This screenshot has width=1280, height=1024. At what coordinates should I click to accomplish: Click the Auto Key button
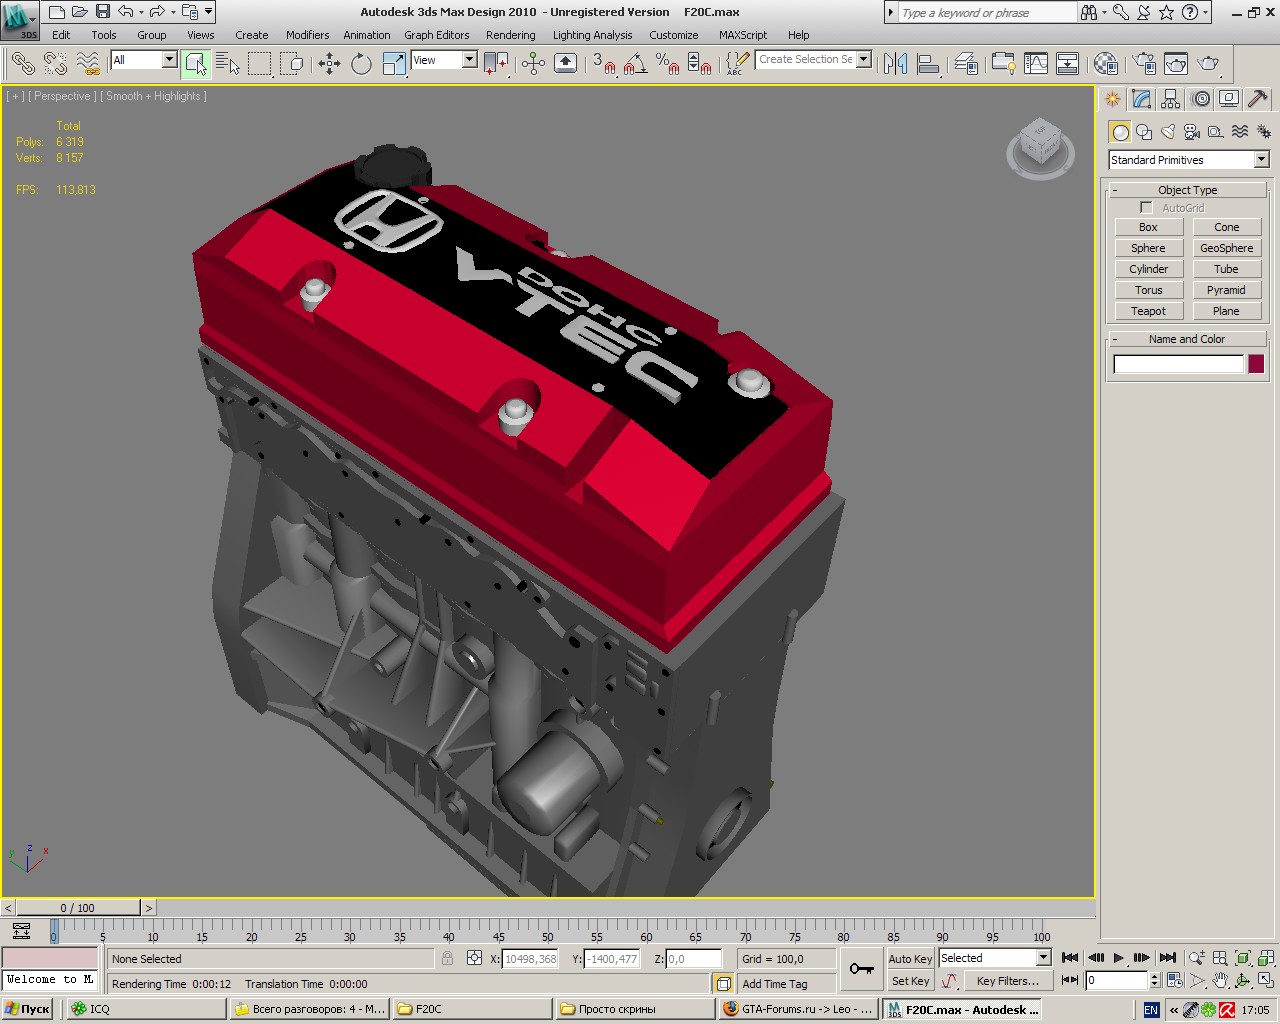(x=910, y=959)
